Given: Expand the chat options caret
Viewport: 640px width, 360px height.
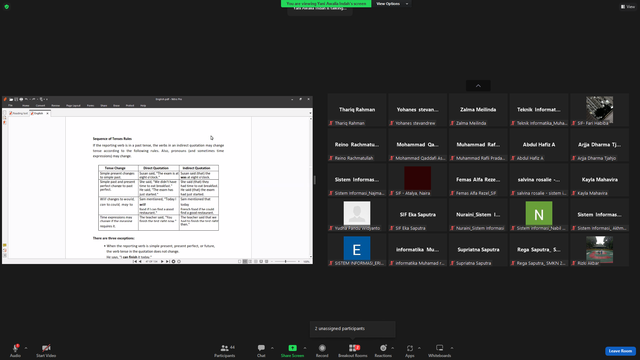Looking at the screenshot, I should (272, 348).
